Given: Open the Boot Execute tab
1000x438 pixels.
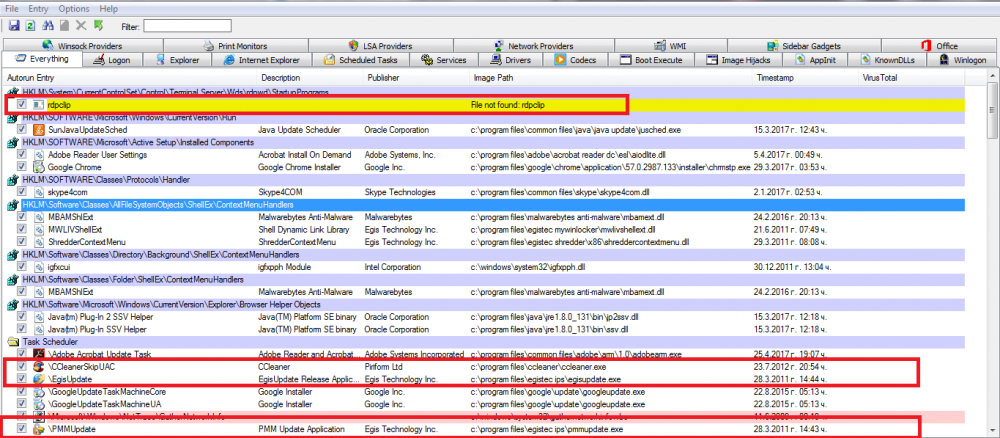Looking at the screenshot, I should click(651, 60).
